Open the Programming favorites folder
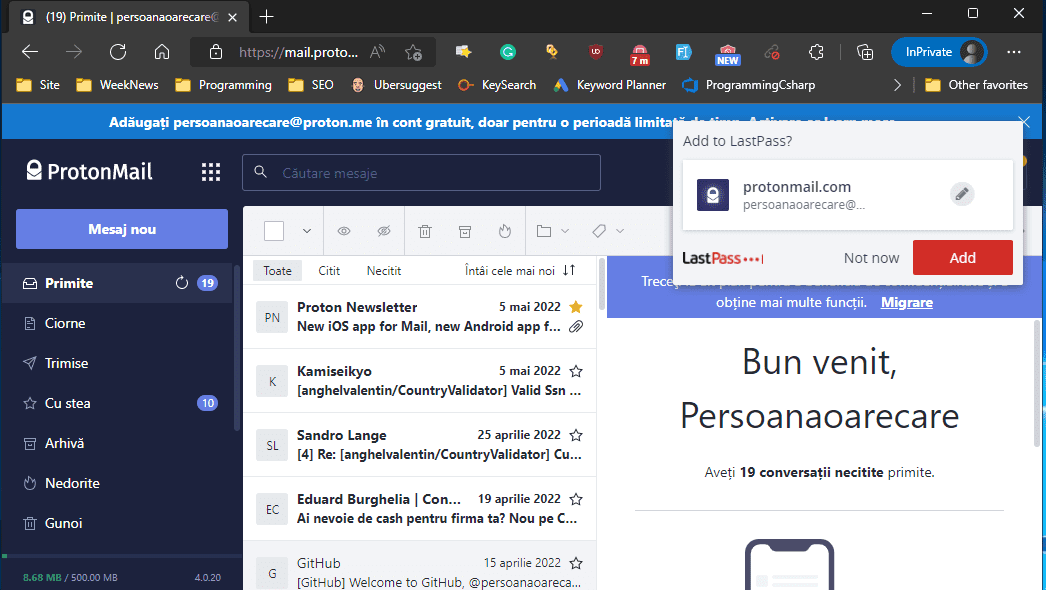The height and width of the screenshot is (590, 1046). [x=223, y=85]
